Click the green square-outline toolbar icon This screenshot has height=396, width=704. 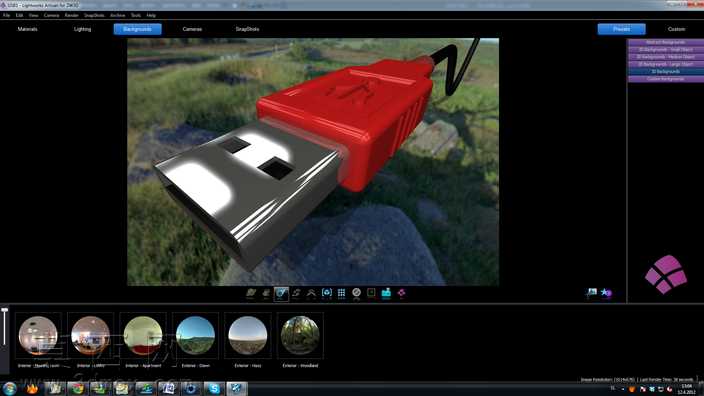click(x=371, y=293)
